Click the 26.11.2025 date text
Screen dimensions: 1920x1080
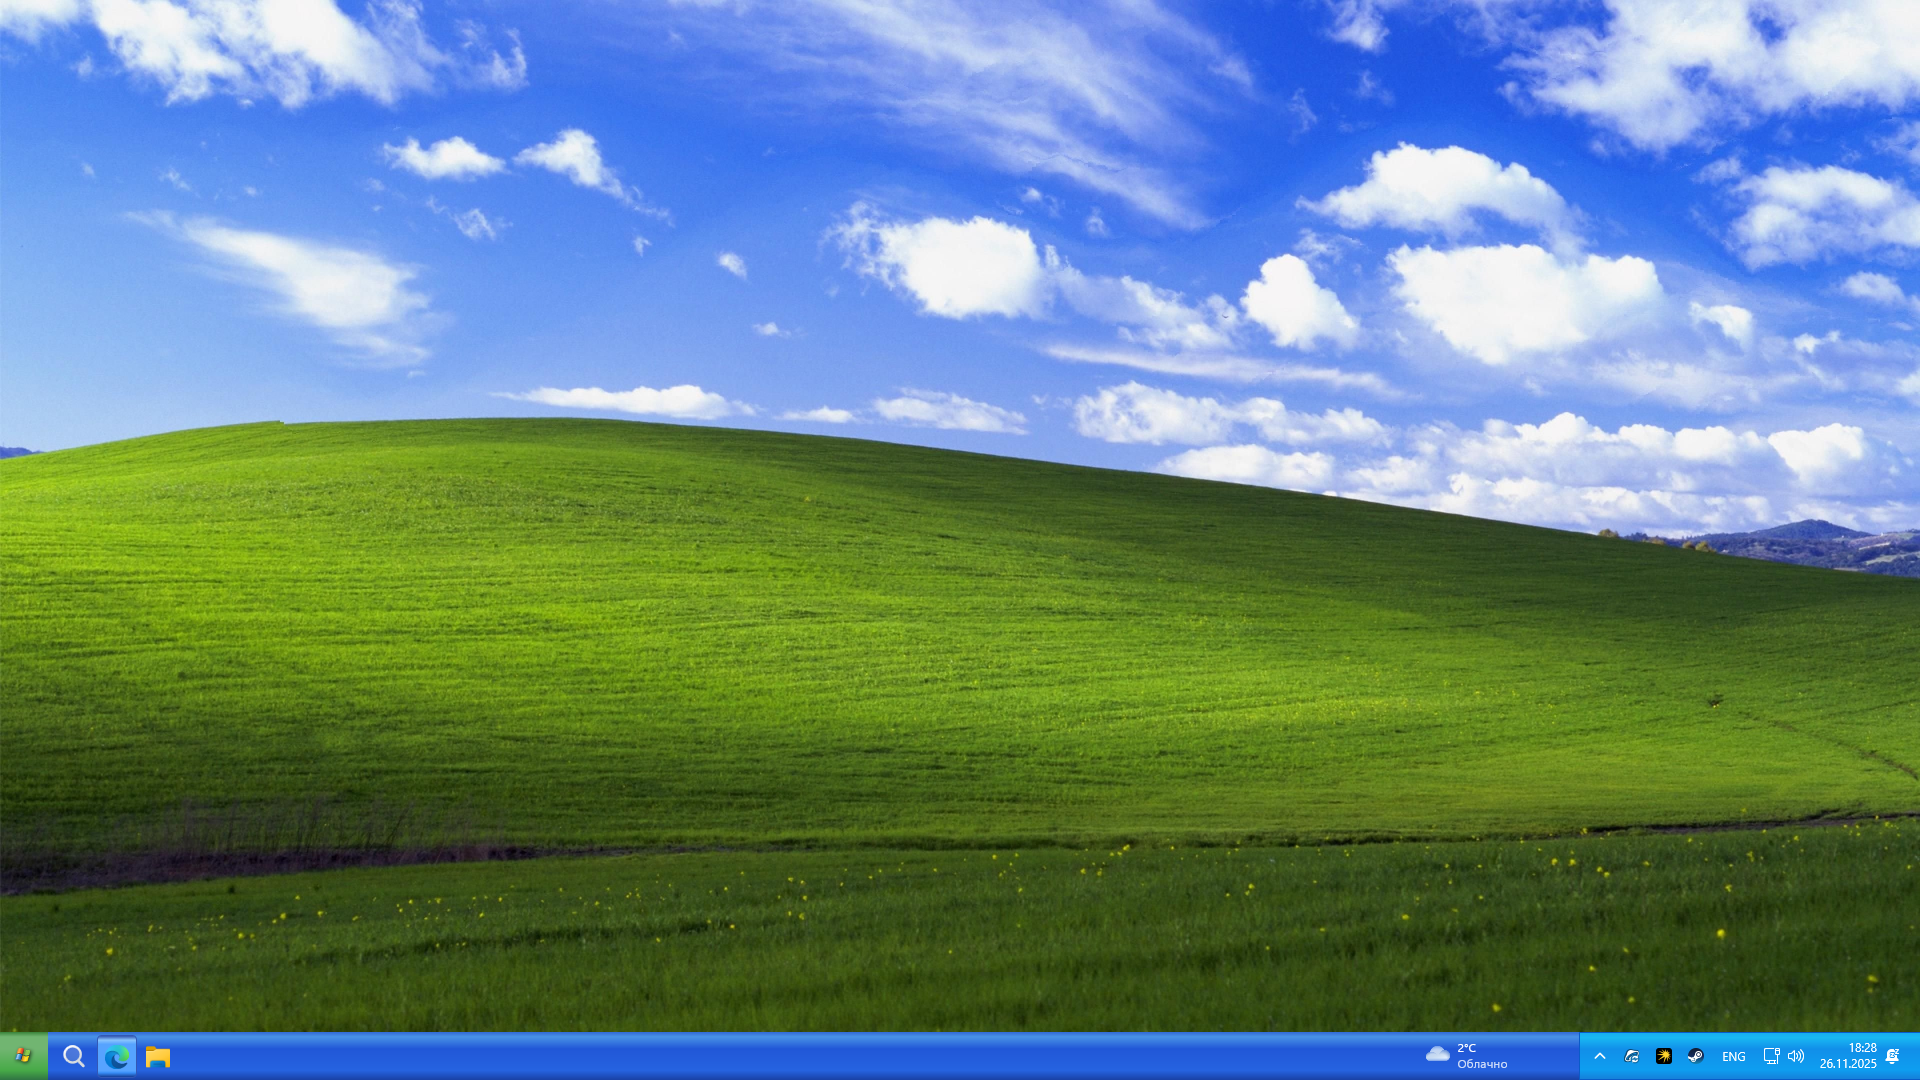[x=1848, y=1064]
